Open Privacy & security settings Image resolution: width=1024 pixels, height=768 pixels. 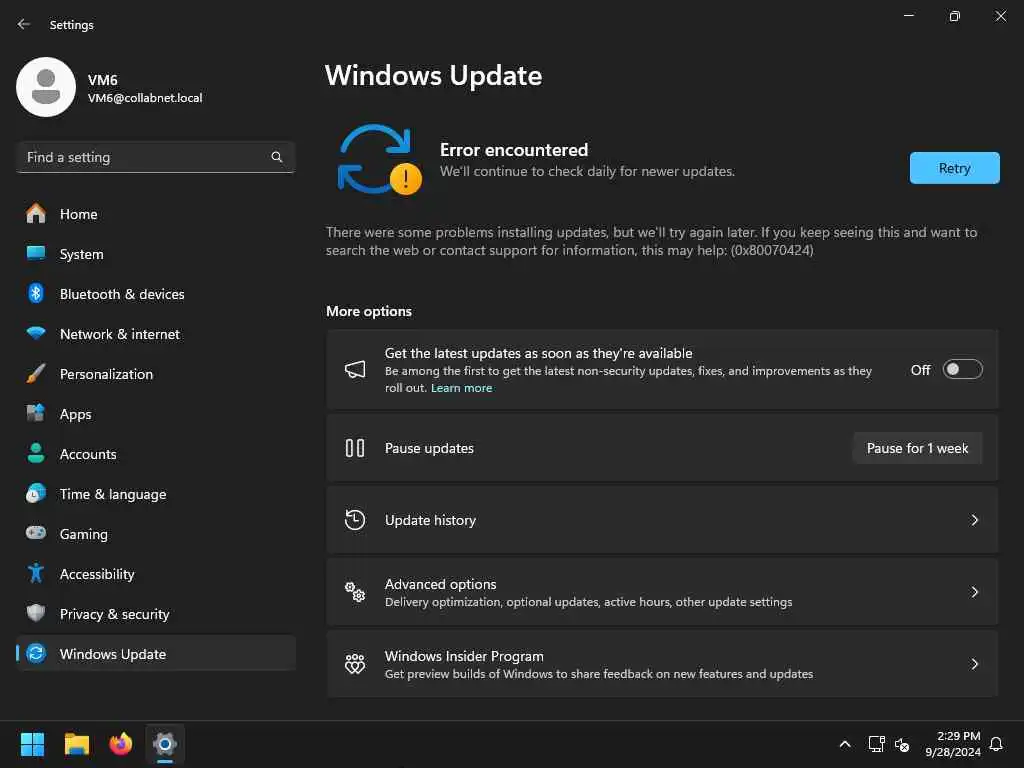tap(156, 613)
